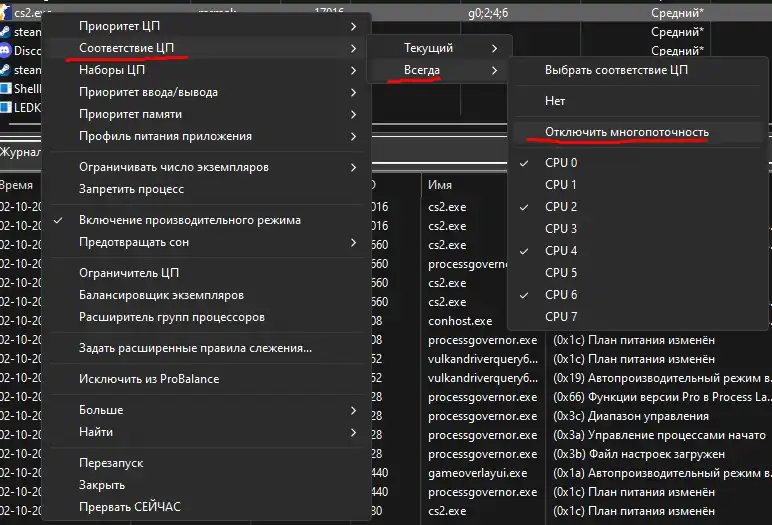Toggle 'Включение производительного режима' option
The image size is (772, 525).
point(189,220)
